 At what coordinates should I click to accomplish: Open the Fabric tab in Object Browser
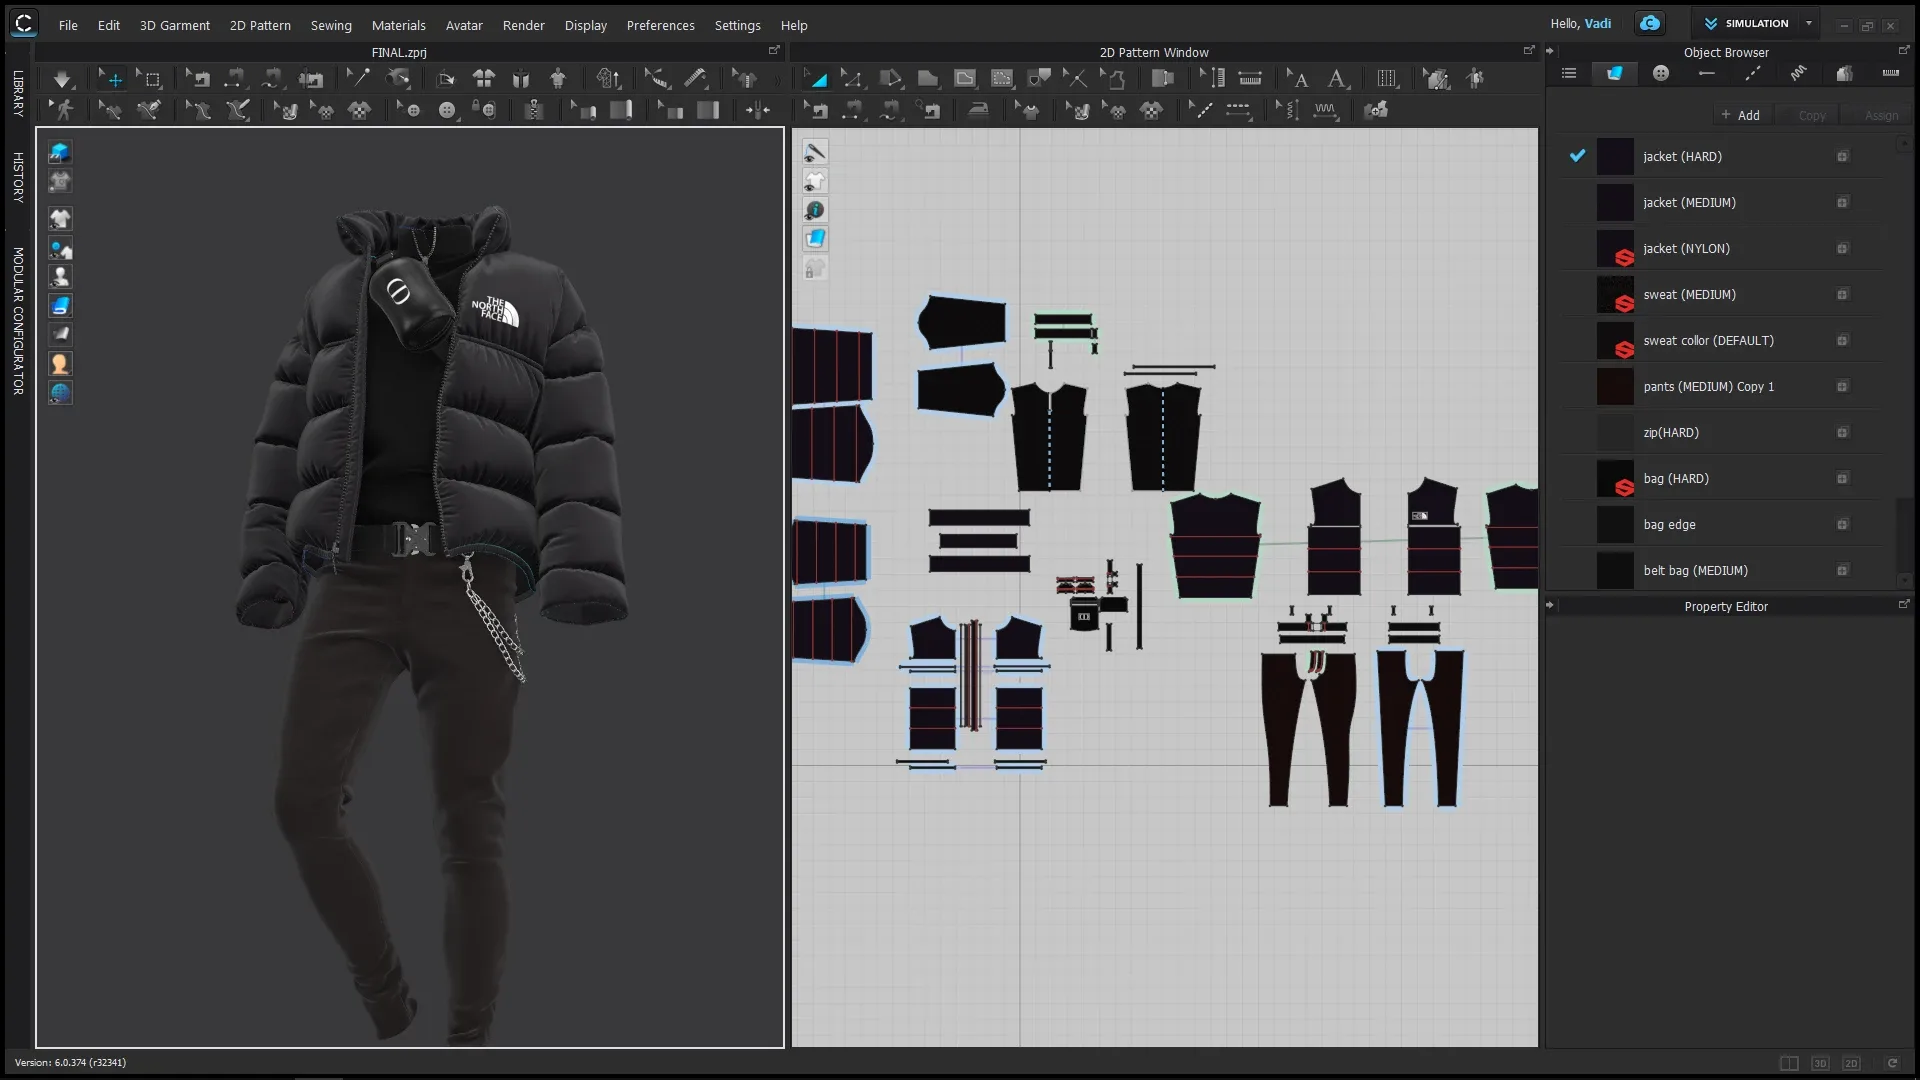tap(1614, 73)
